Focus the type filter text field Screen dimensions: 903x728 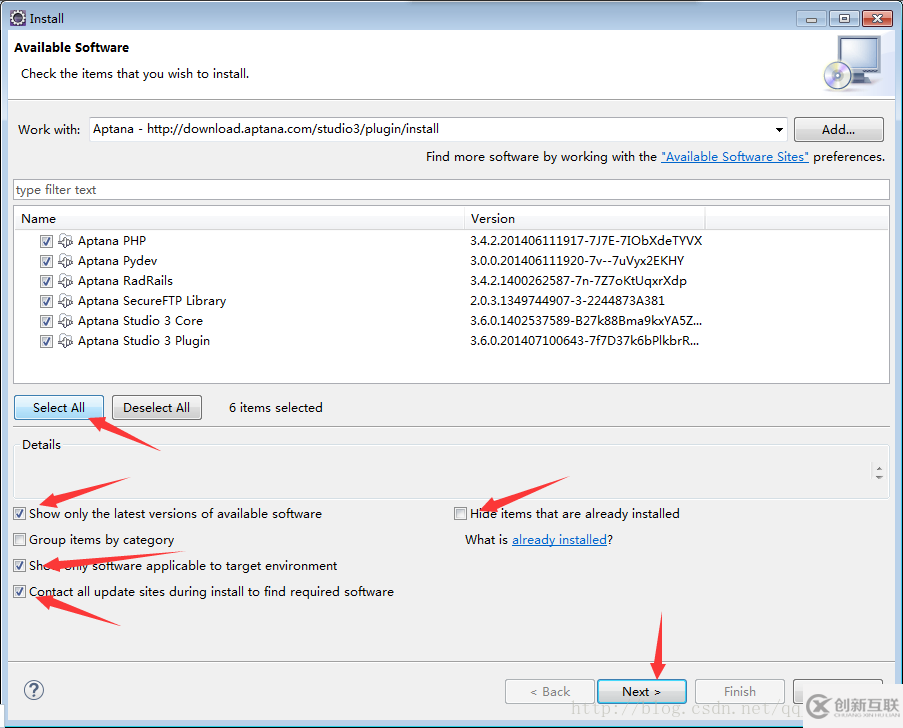[x=452, y=189]
